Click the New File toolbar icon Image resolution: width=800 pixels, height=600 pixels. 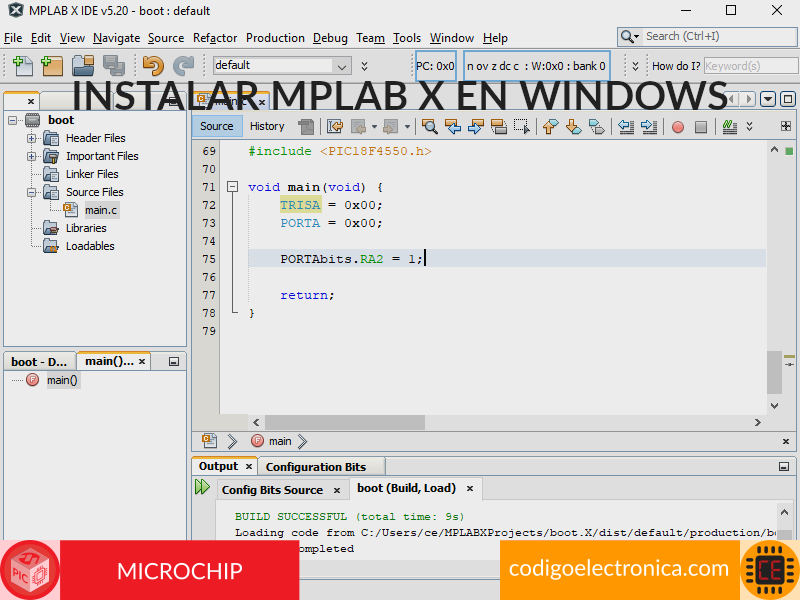(22, 66)
